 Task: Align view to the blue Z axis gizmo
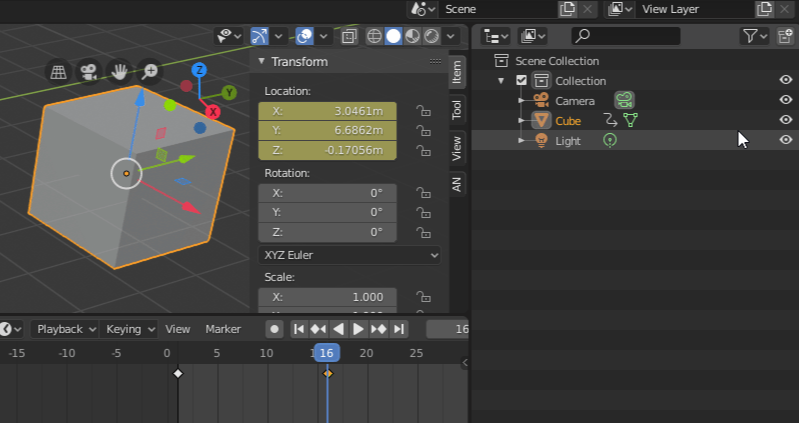(x=199, y=70)
